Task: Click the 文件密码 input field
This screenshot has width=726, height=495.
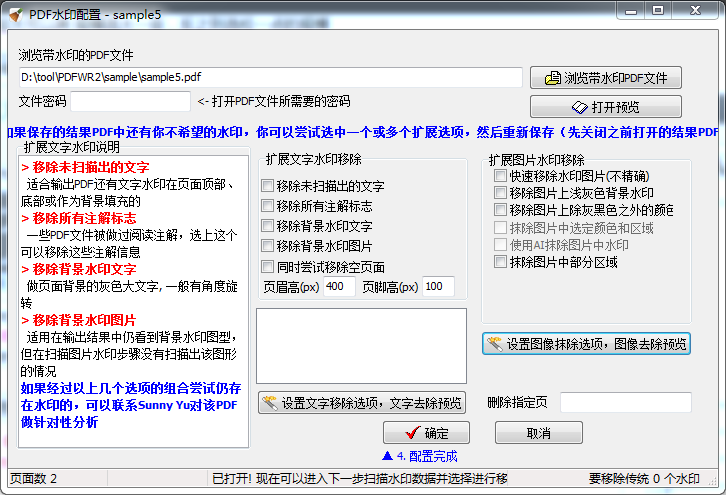Action: [x=130, y=101]
